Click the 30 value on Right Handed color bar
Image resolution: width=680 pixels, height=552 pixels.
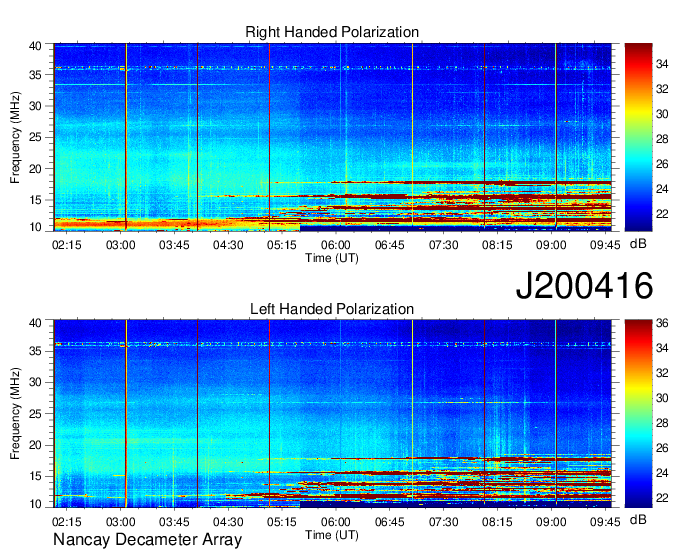pos(662,114)
